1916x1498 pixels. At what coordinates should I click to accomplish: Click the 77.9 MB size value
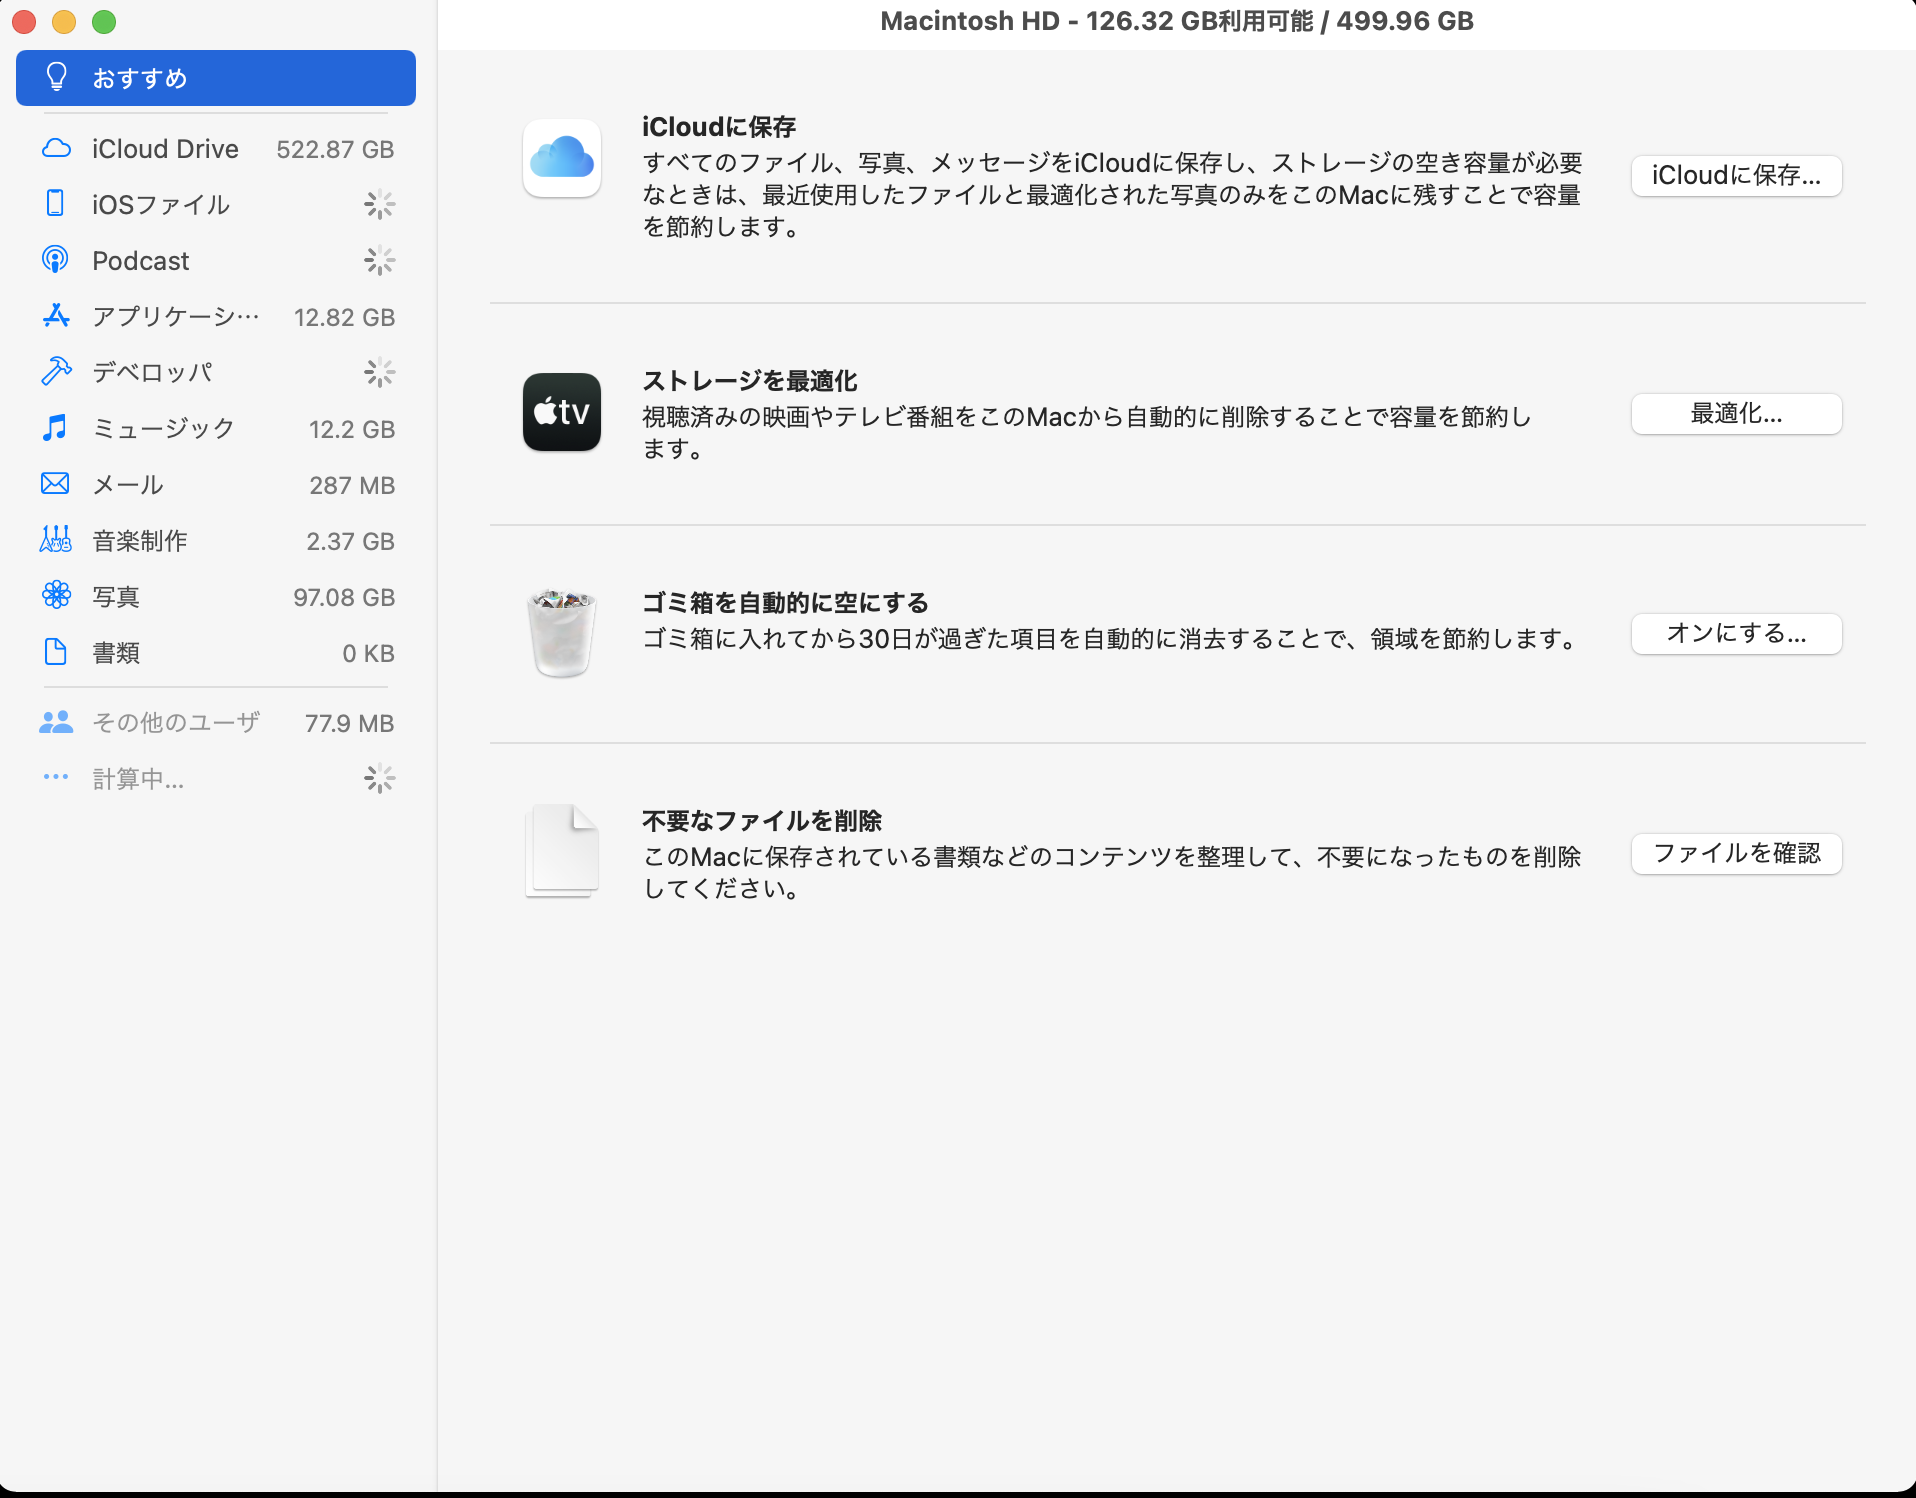pos(349,723)
